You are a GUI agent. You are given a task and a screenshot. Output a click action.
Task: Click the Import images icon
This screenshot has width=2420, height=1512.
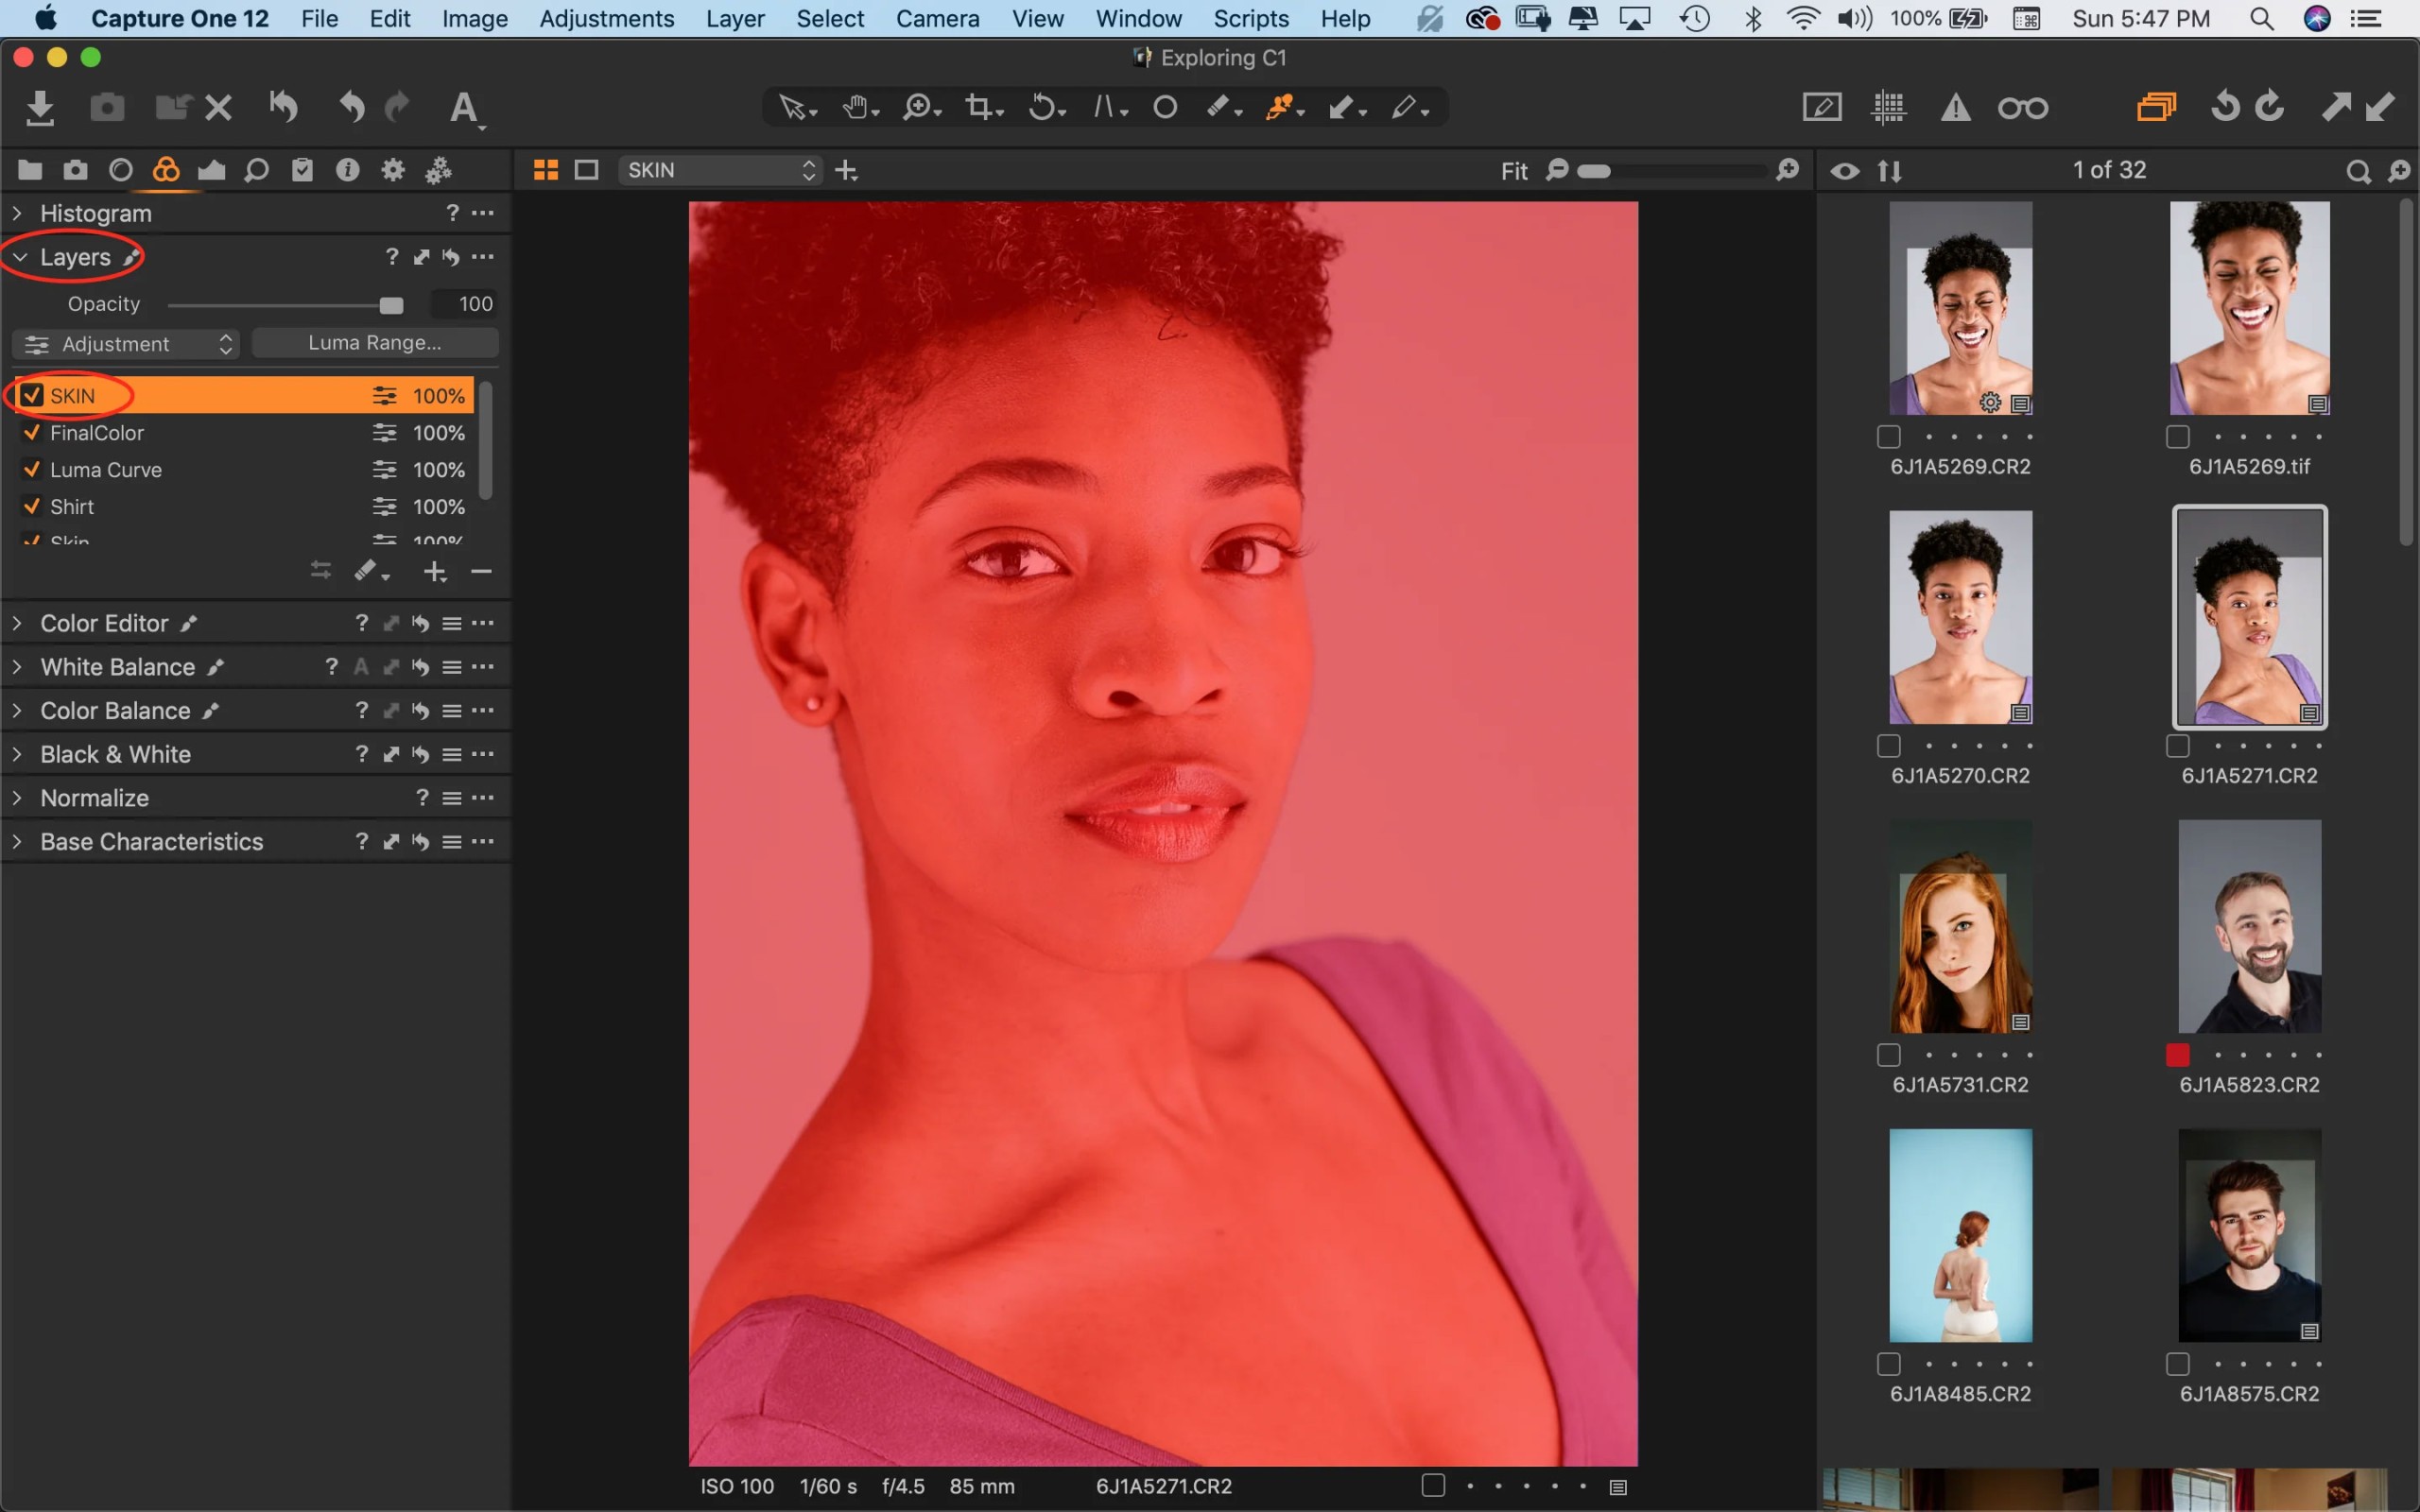point(40,107)
